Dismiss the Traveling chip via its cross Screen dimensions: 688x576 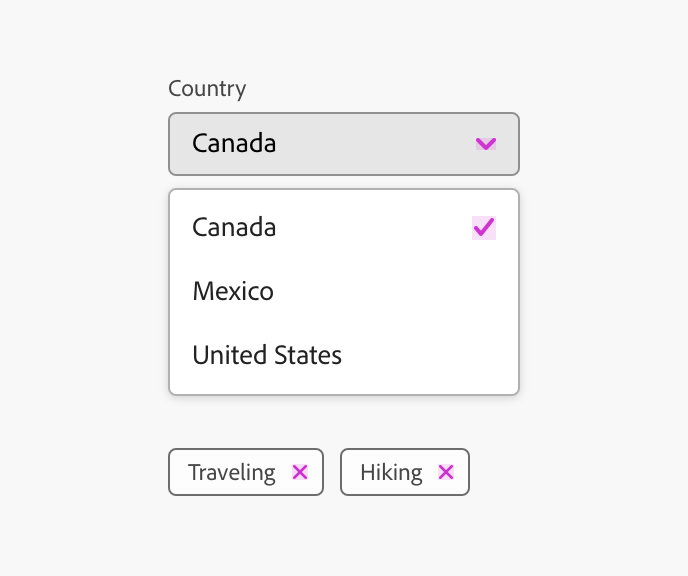(x=300, y=472)
